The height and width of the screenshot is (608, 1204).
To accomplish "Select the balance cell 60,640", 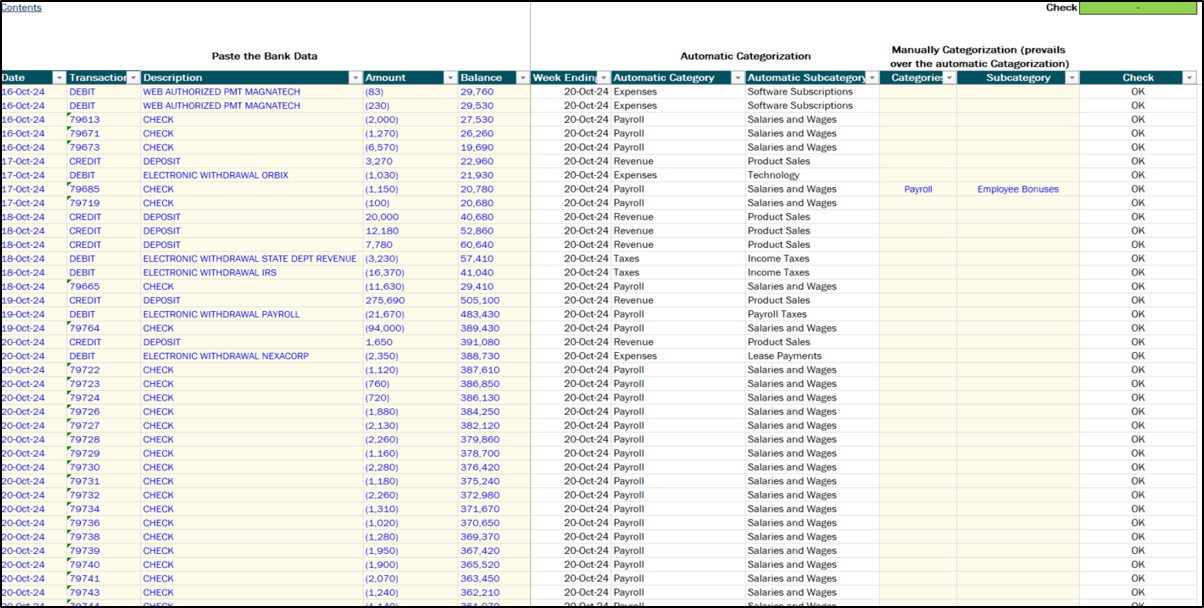I will pos(493,245).
